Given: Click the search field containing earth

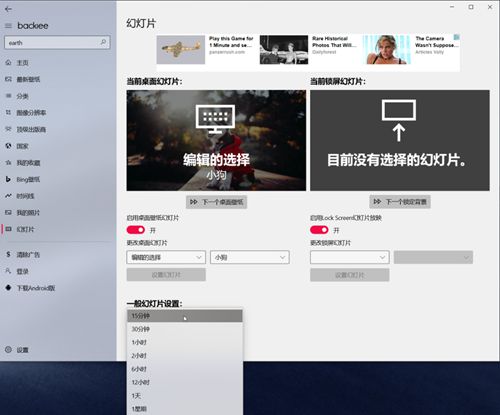Looking at the screenshot, I should (x=57, y=43).
